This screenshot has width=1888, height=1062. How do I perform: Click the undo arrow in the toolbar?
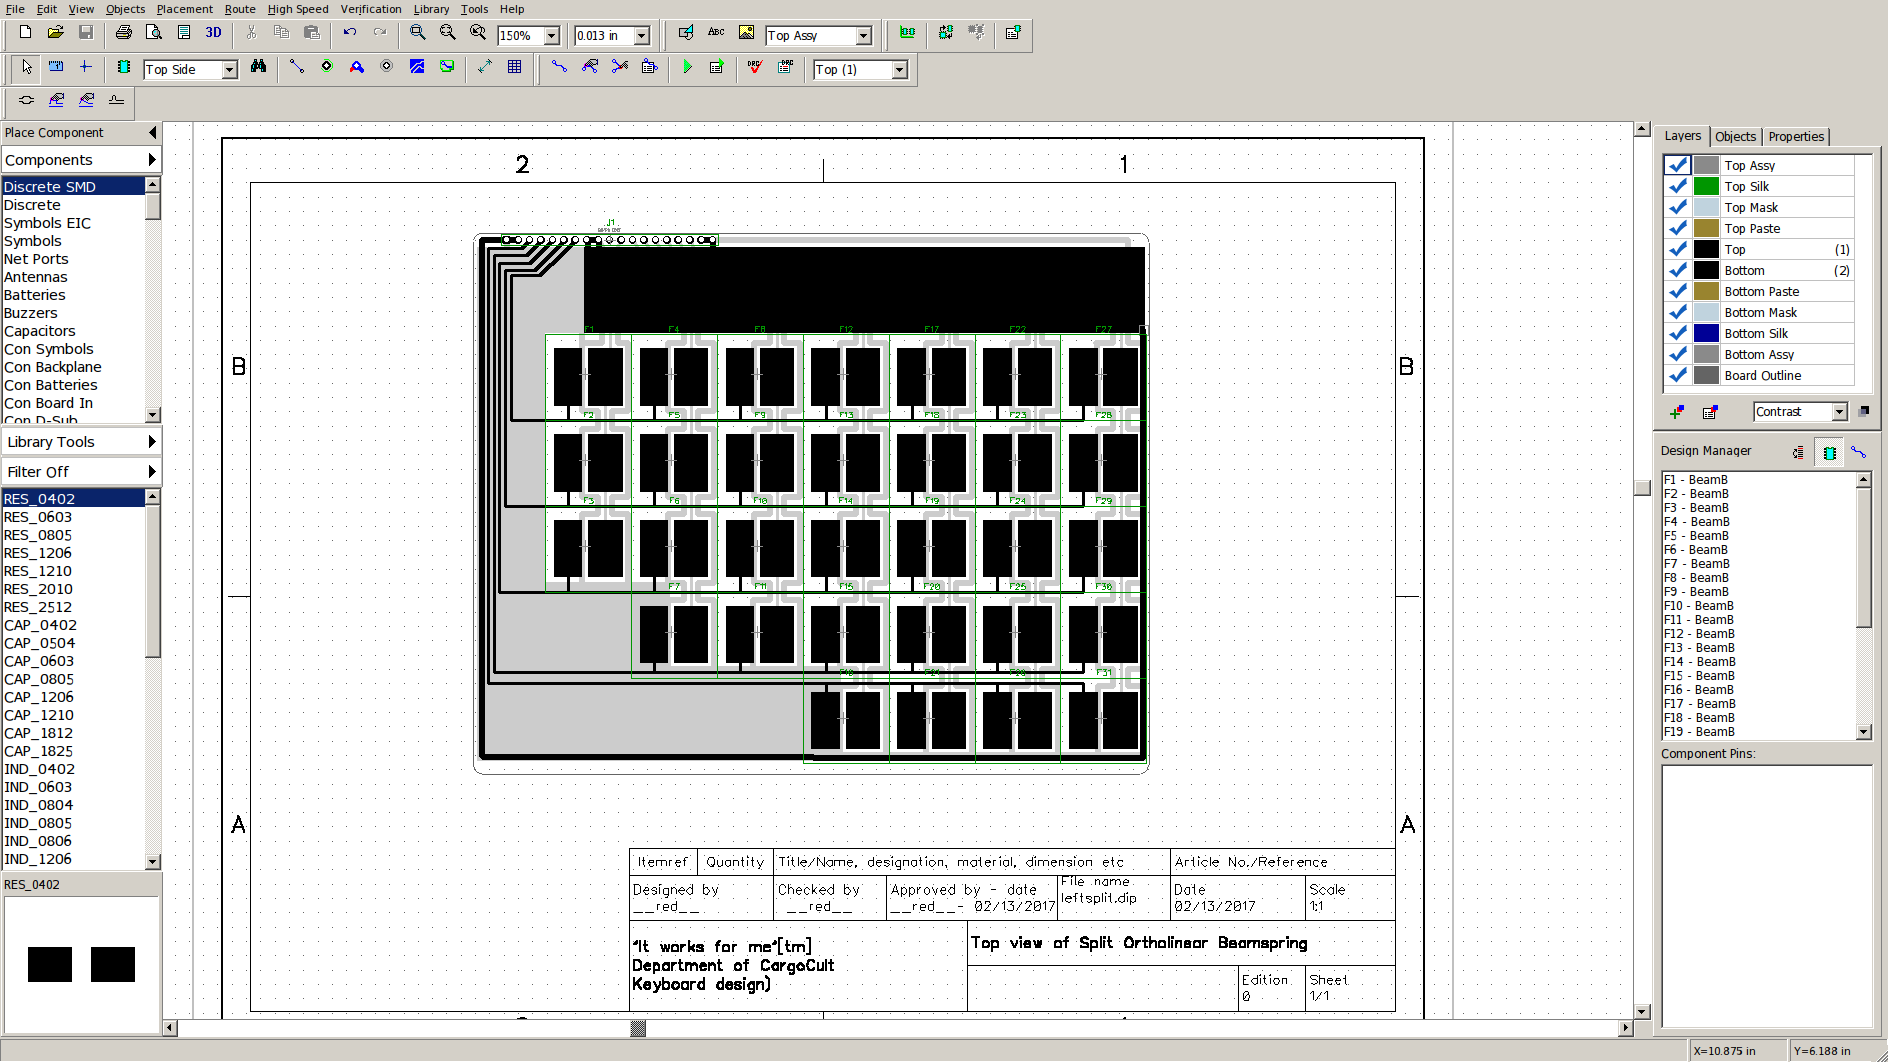point(349,33)
